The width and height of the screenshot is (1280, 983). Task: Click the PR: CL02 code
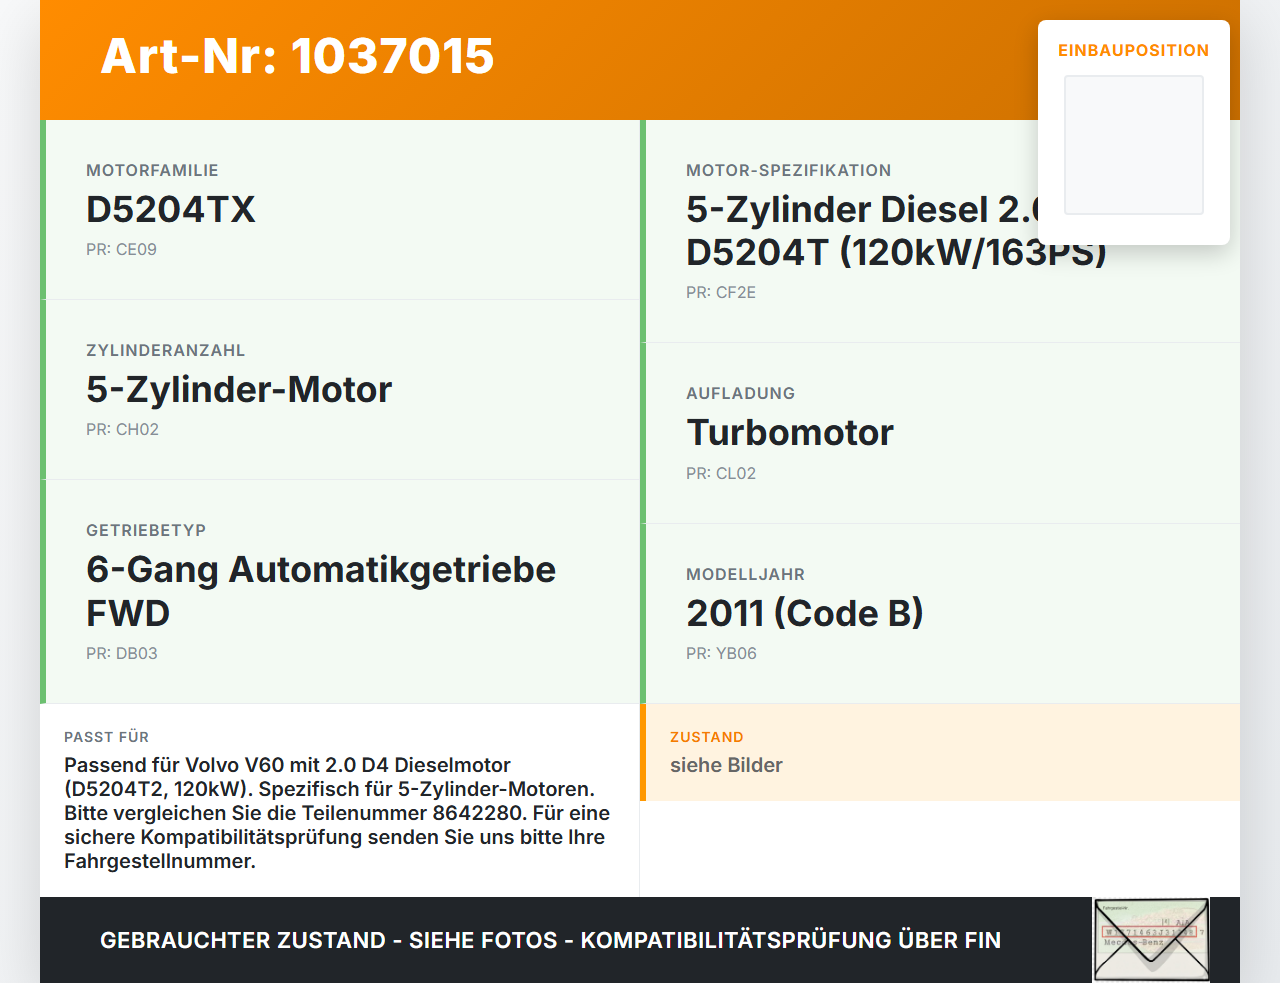(x=721, y=473)
